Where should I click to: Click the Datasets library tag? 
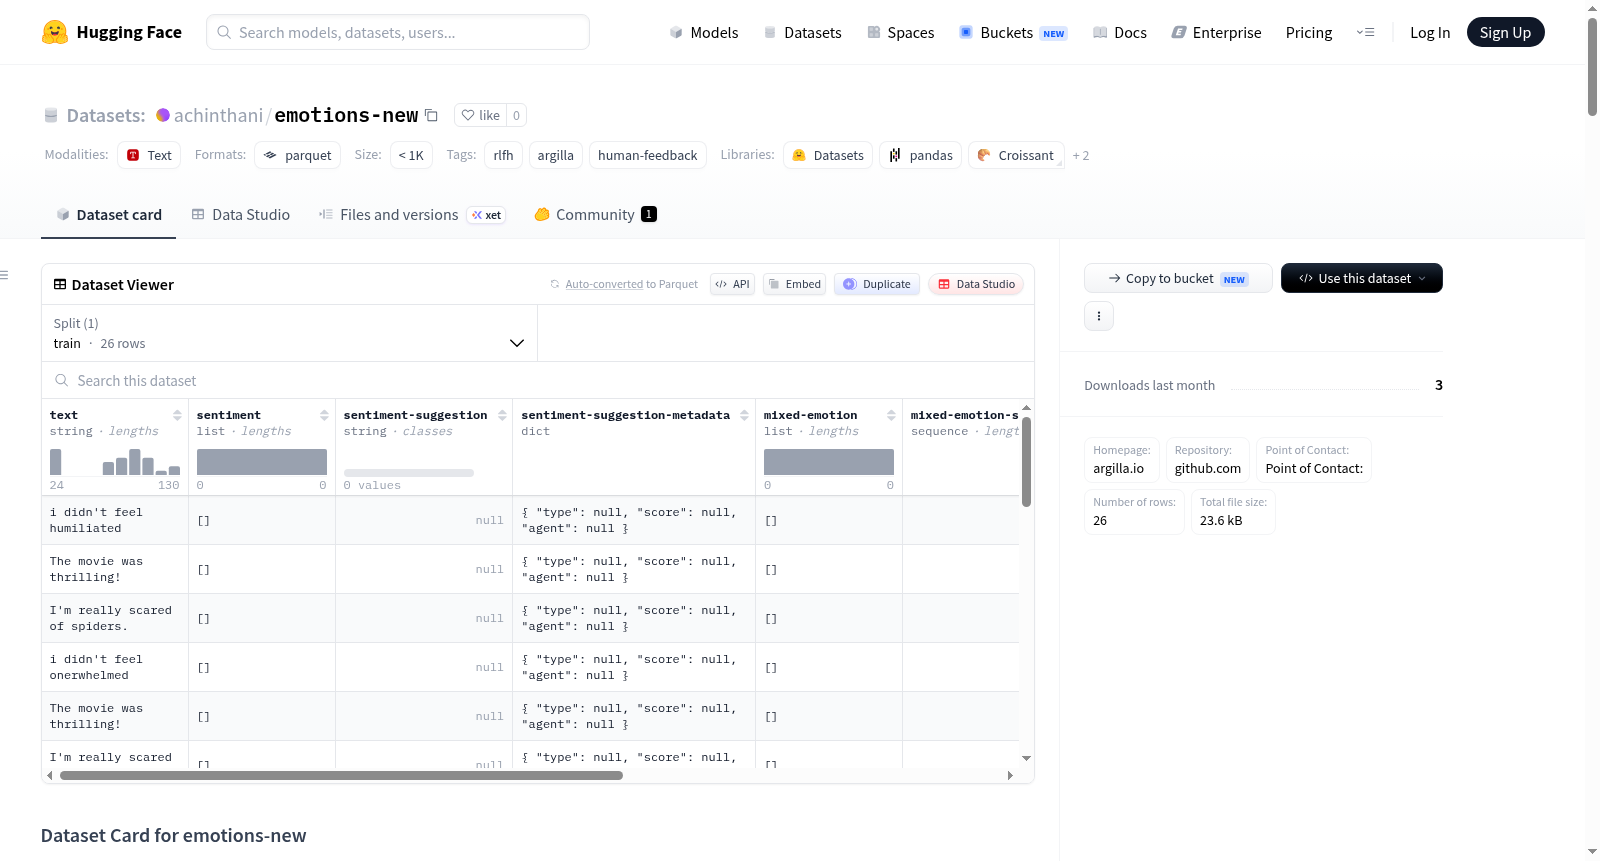tap(828, 155)
